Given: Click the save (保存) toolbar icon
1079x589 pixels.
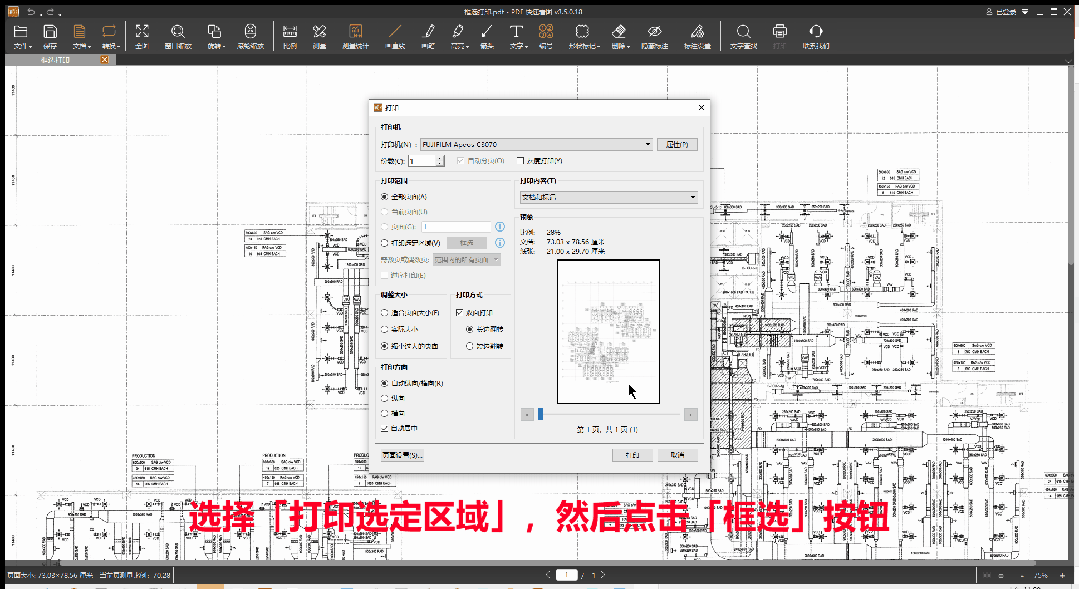Looking at the screenshot, I should click(x=50, y=32).
